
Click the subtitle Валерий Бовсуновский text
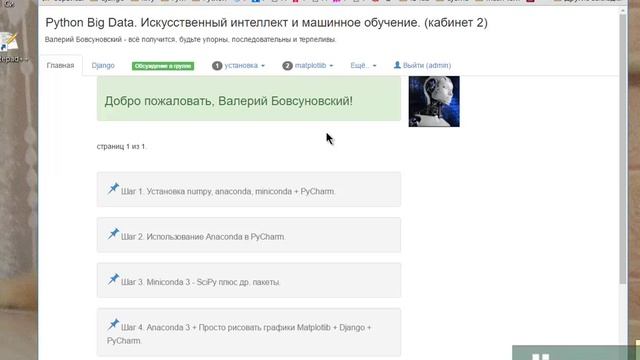click(191, 40)
